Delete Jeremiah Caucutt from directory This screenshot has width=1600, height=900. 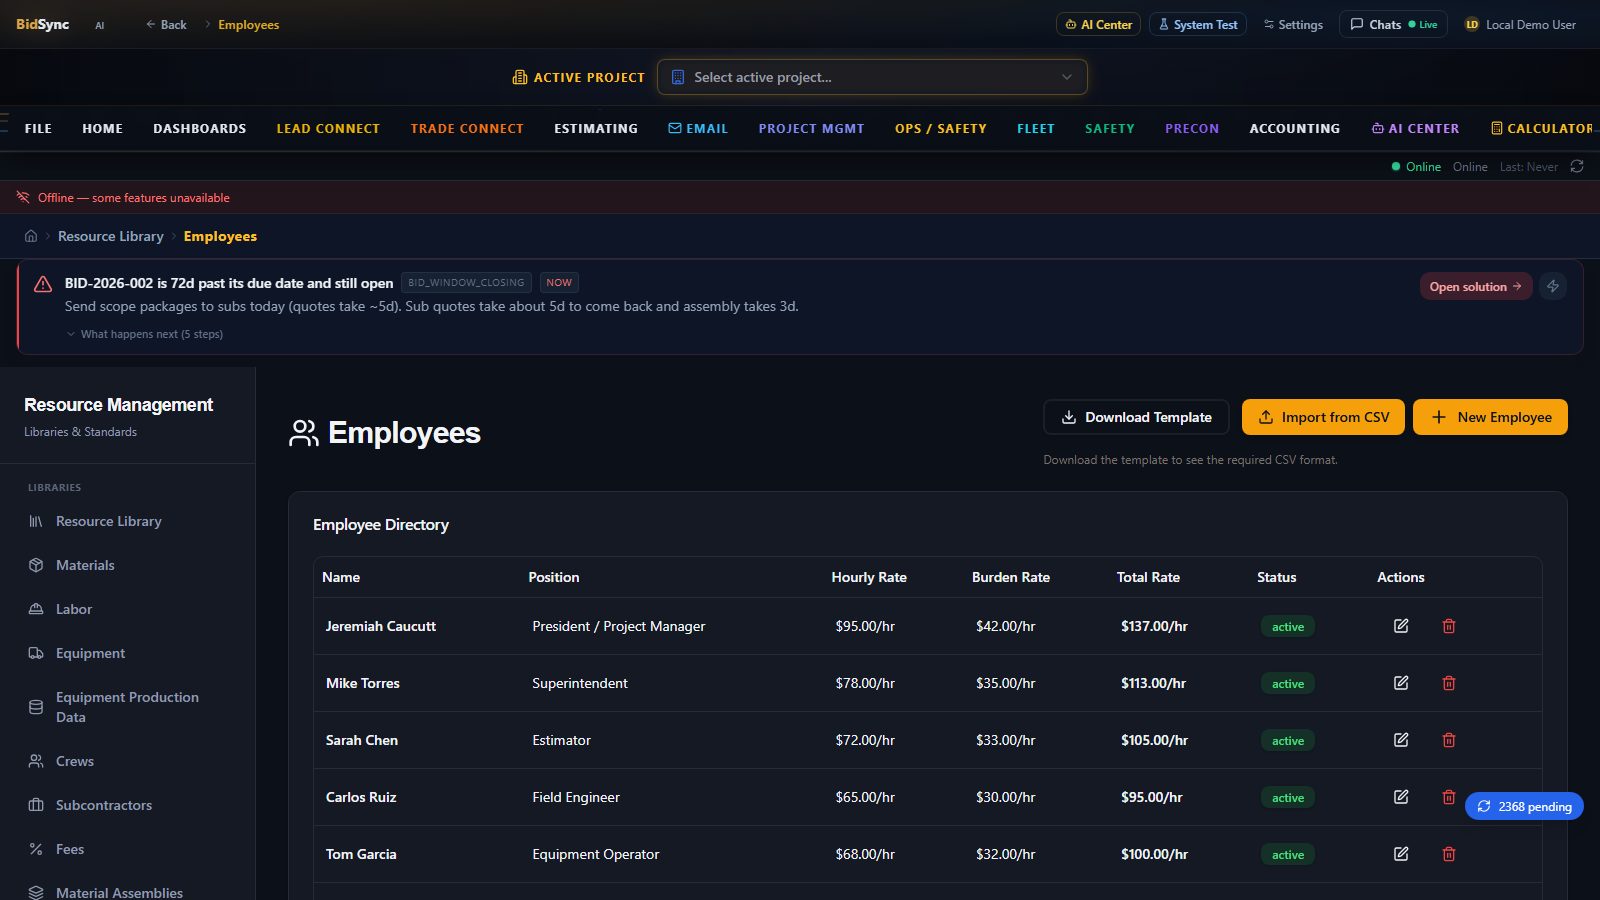click(1449, 626)
